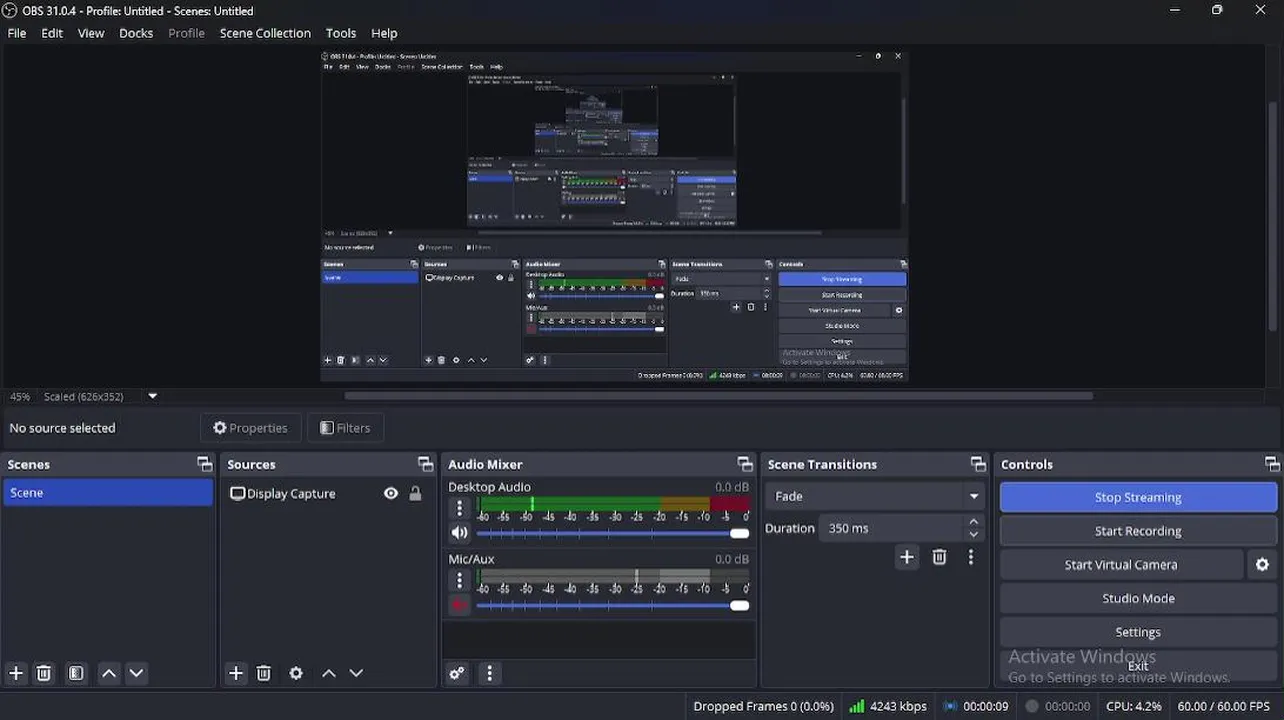Image resolution: width=1284 pixels, height=720 pixels.
Task: Open Desktop Audio options three dots
Action: coord(459,509)
